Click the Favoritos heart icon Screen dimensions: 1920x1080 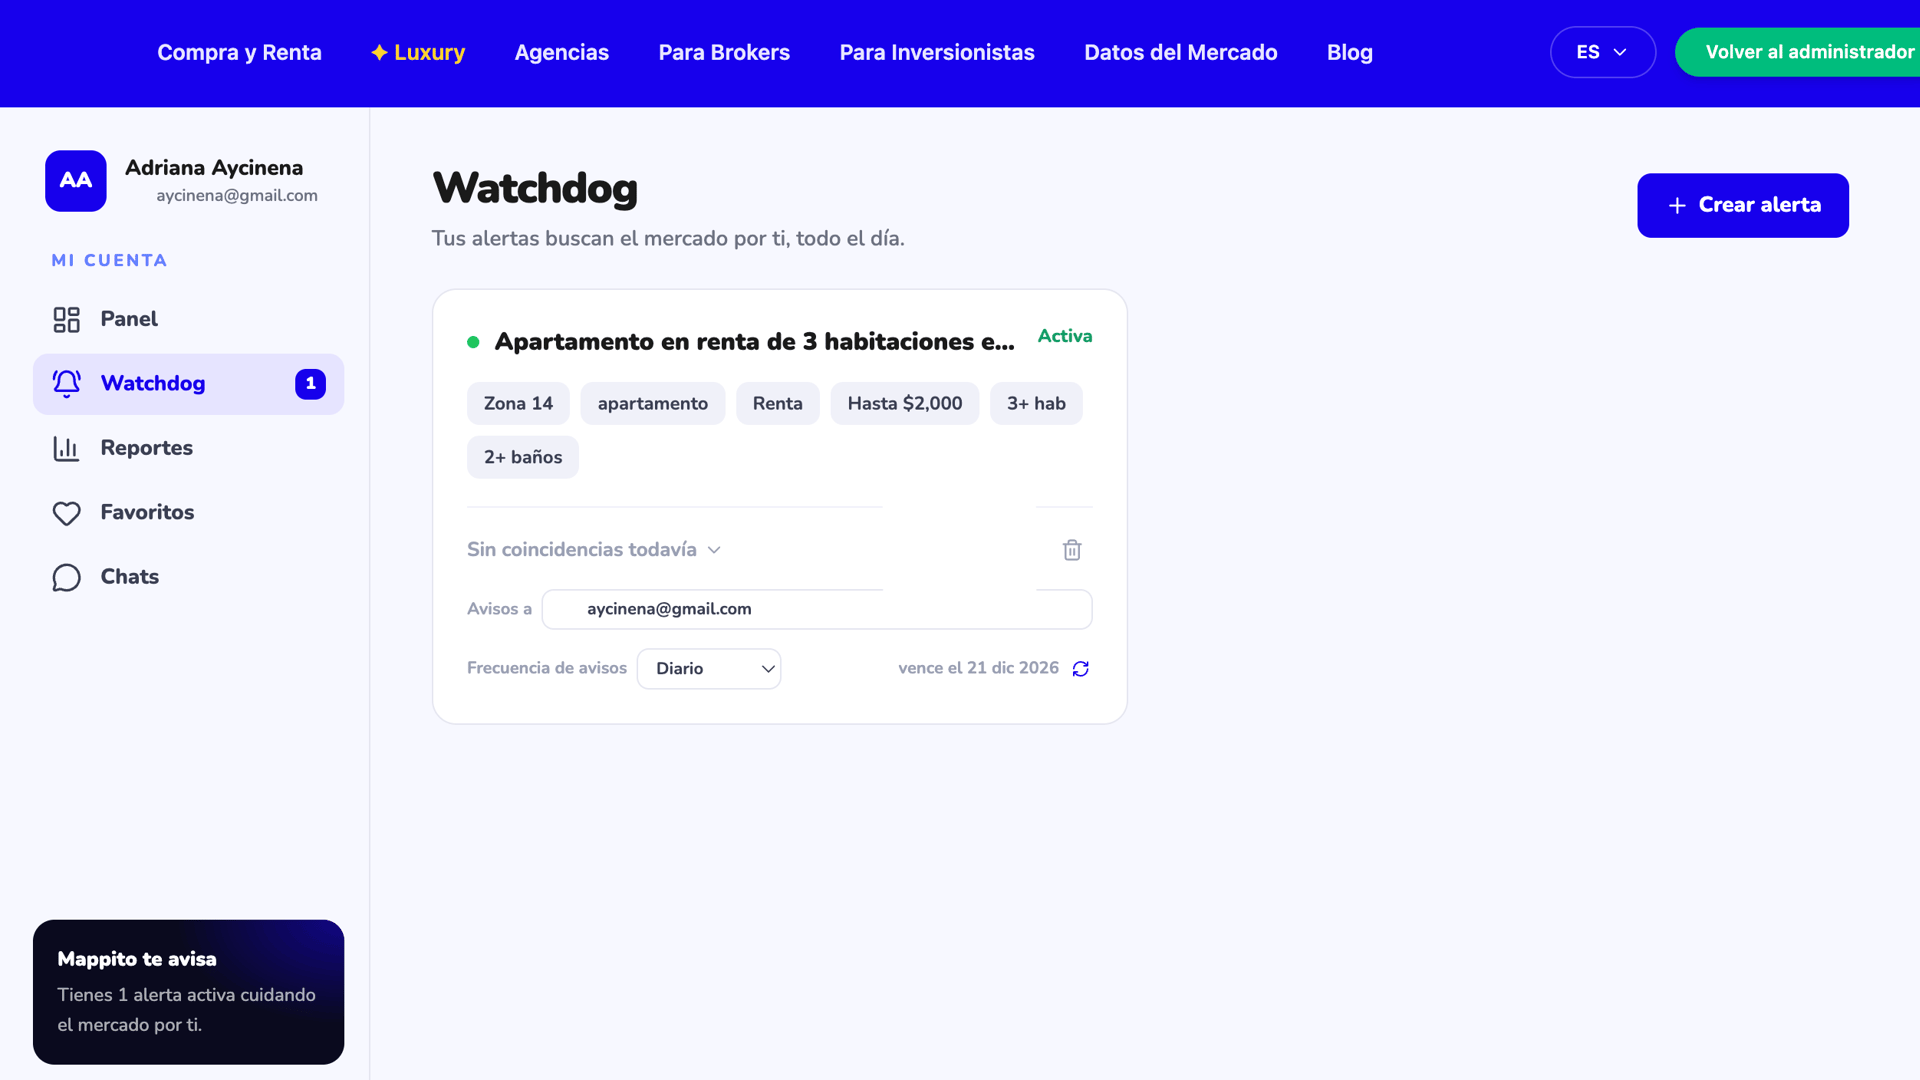pos(67,513)
